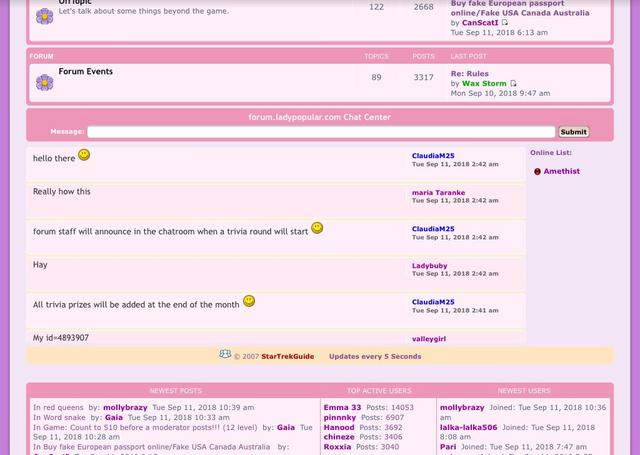Click Forum Events topics count 89
The width and height of the screenshot is (640, 455).
point(376,77)
